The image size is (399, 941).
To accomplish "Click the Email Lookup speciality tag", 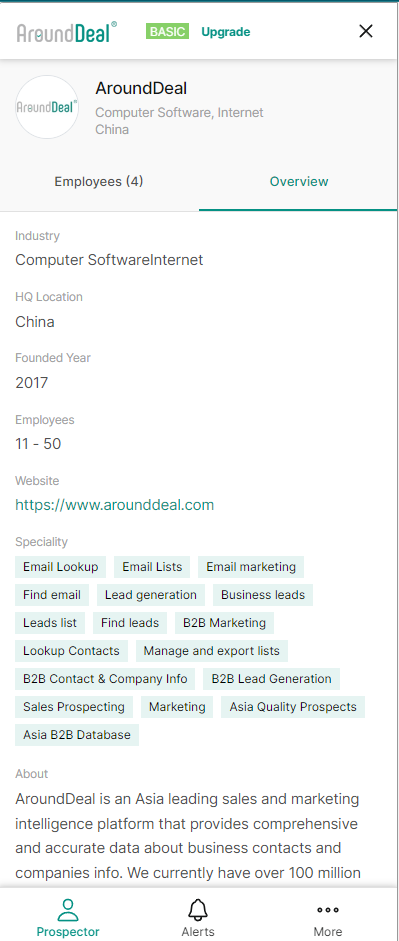I will coord(61,567).
